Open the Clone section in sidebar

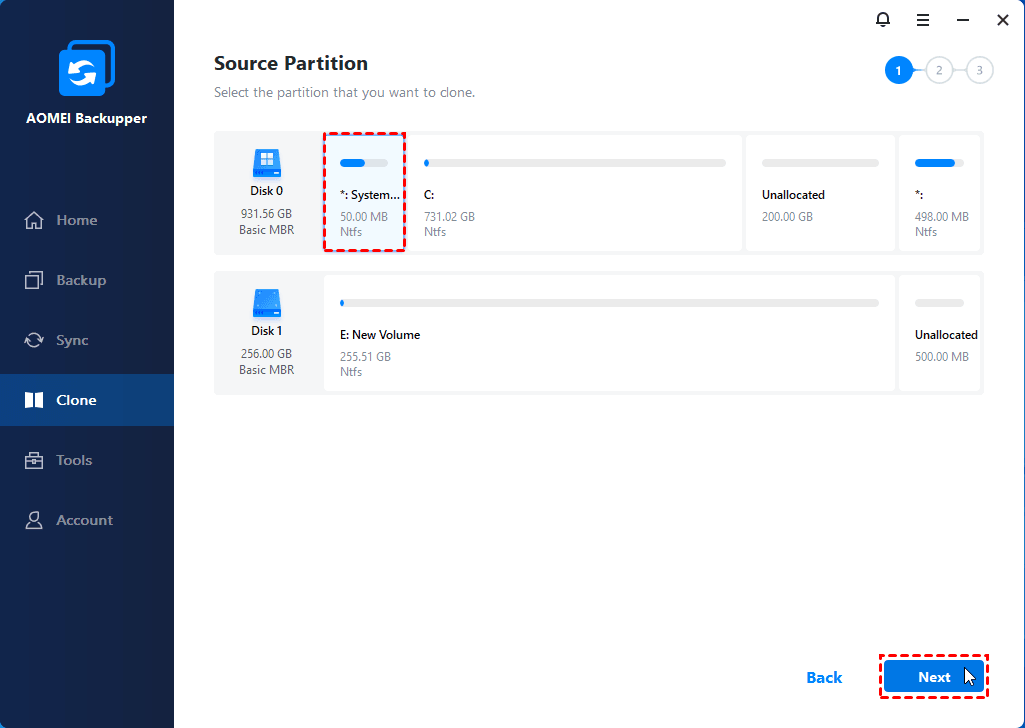pyautogui.click(x=76, y=400)
